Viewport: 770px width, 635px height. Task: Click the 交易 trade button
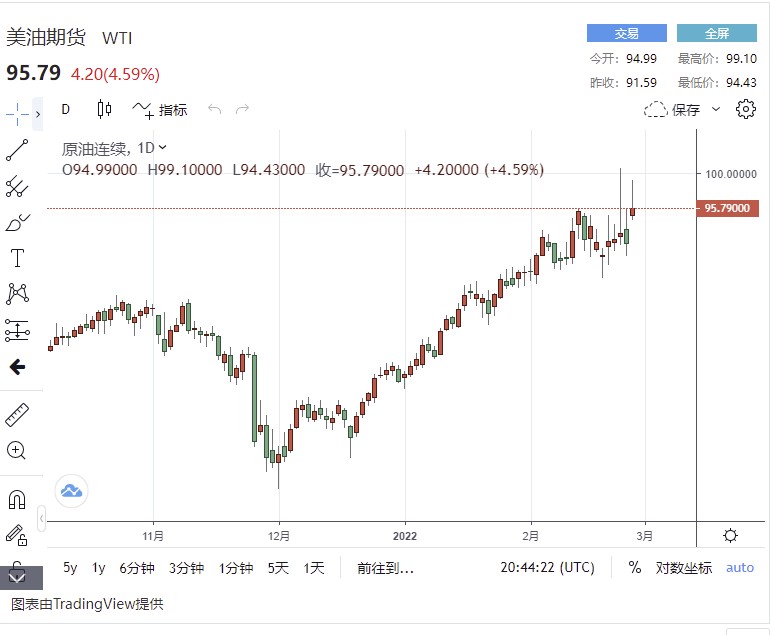[626, 33]
